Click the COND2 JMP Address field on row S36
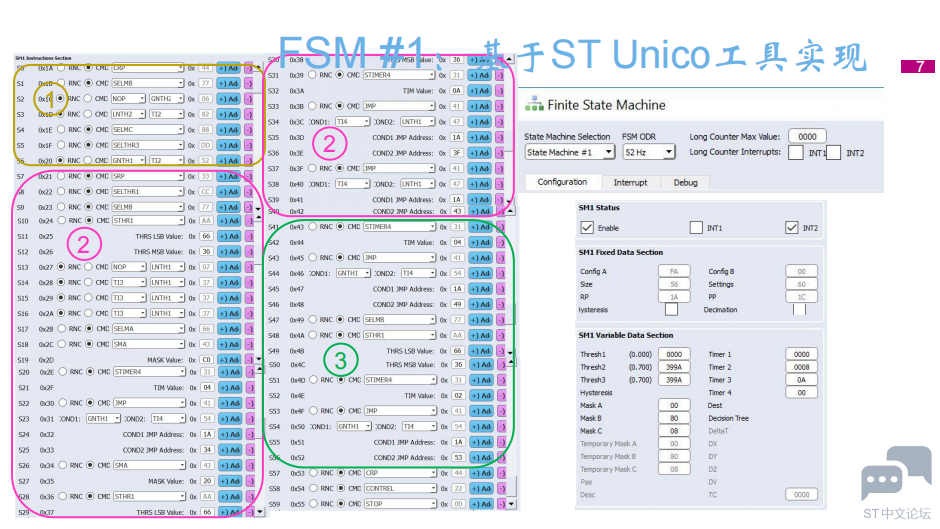The height and width of the screenshot is (529, 940). click(457, 153)
